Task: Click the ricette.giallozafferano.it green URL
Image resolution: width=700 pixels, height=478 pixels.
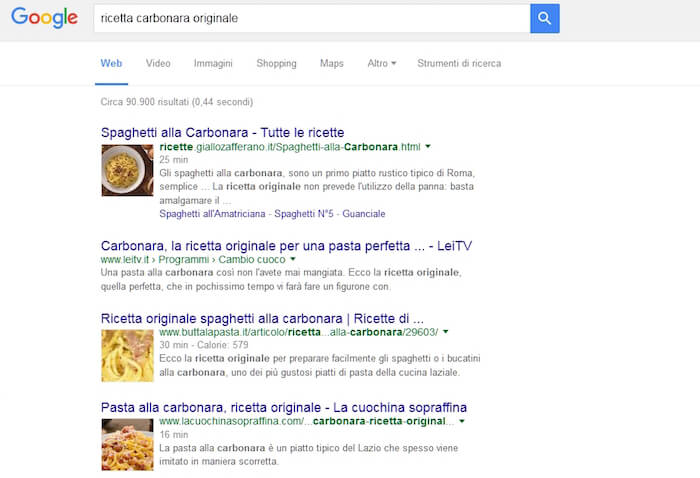Action: click(x=290, y=147)
